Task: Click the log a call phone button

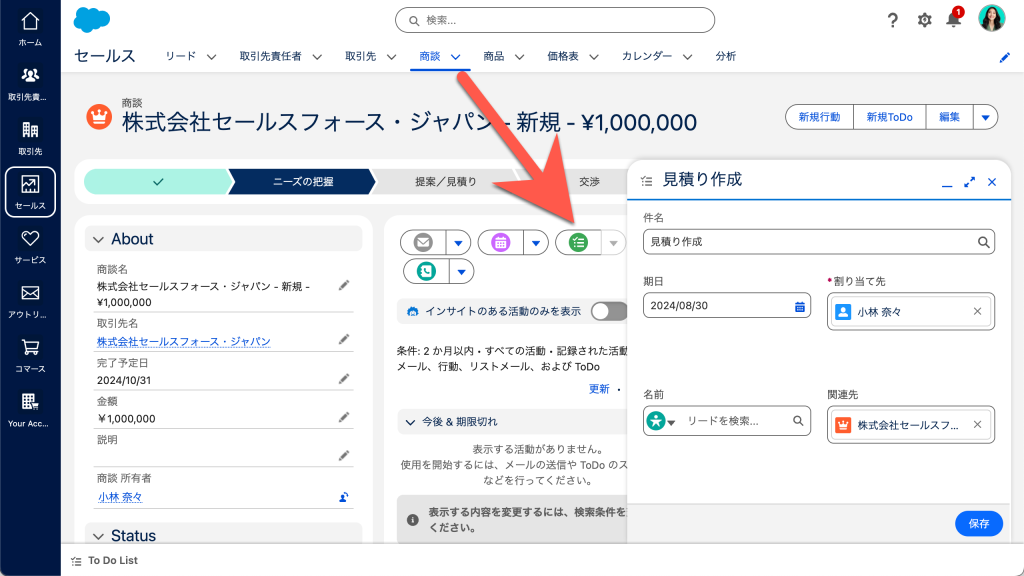Action: (x=426, y=271)
